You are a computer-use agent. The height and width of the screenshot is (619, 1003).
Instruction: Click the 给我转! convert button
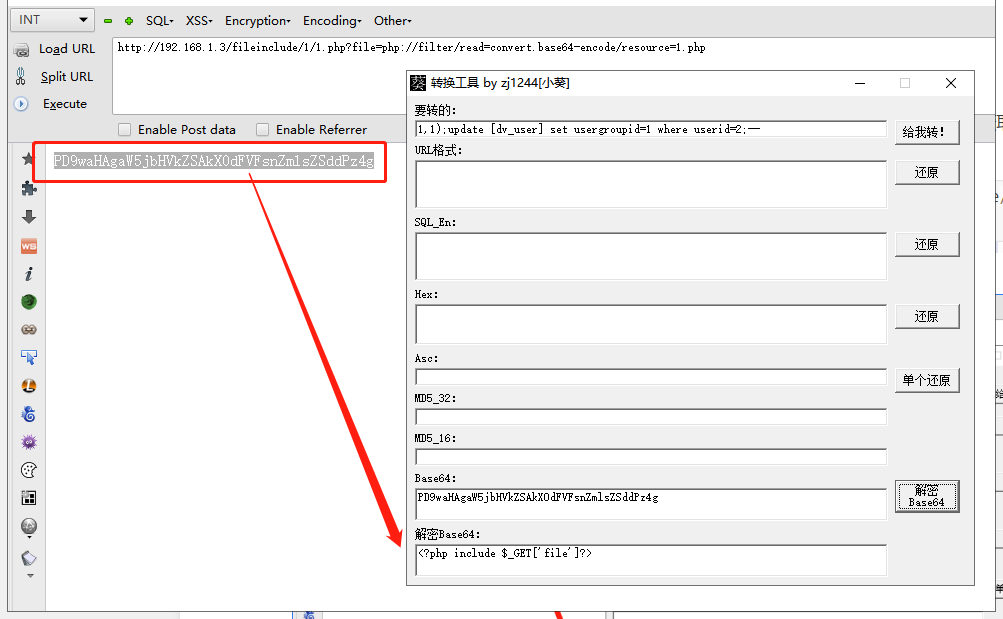(927, 132)
